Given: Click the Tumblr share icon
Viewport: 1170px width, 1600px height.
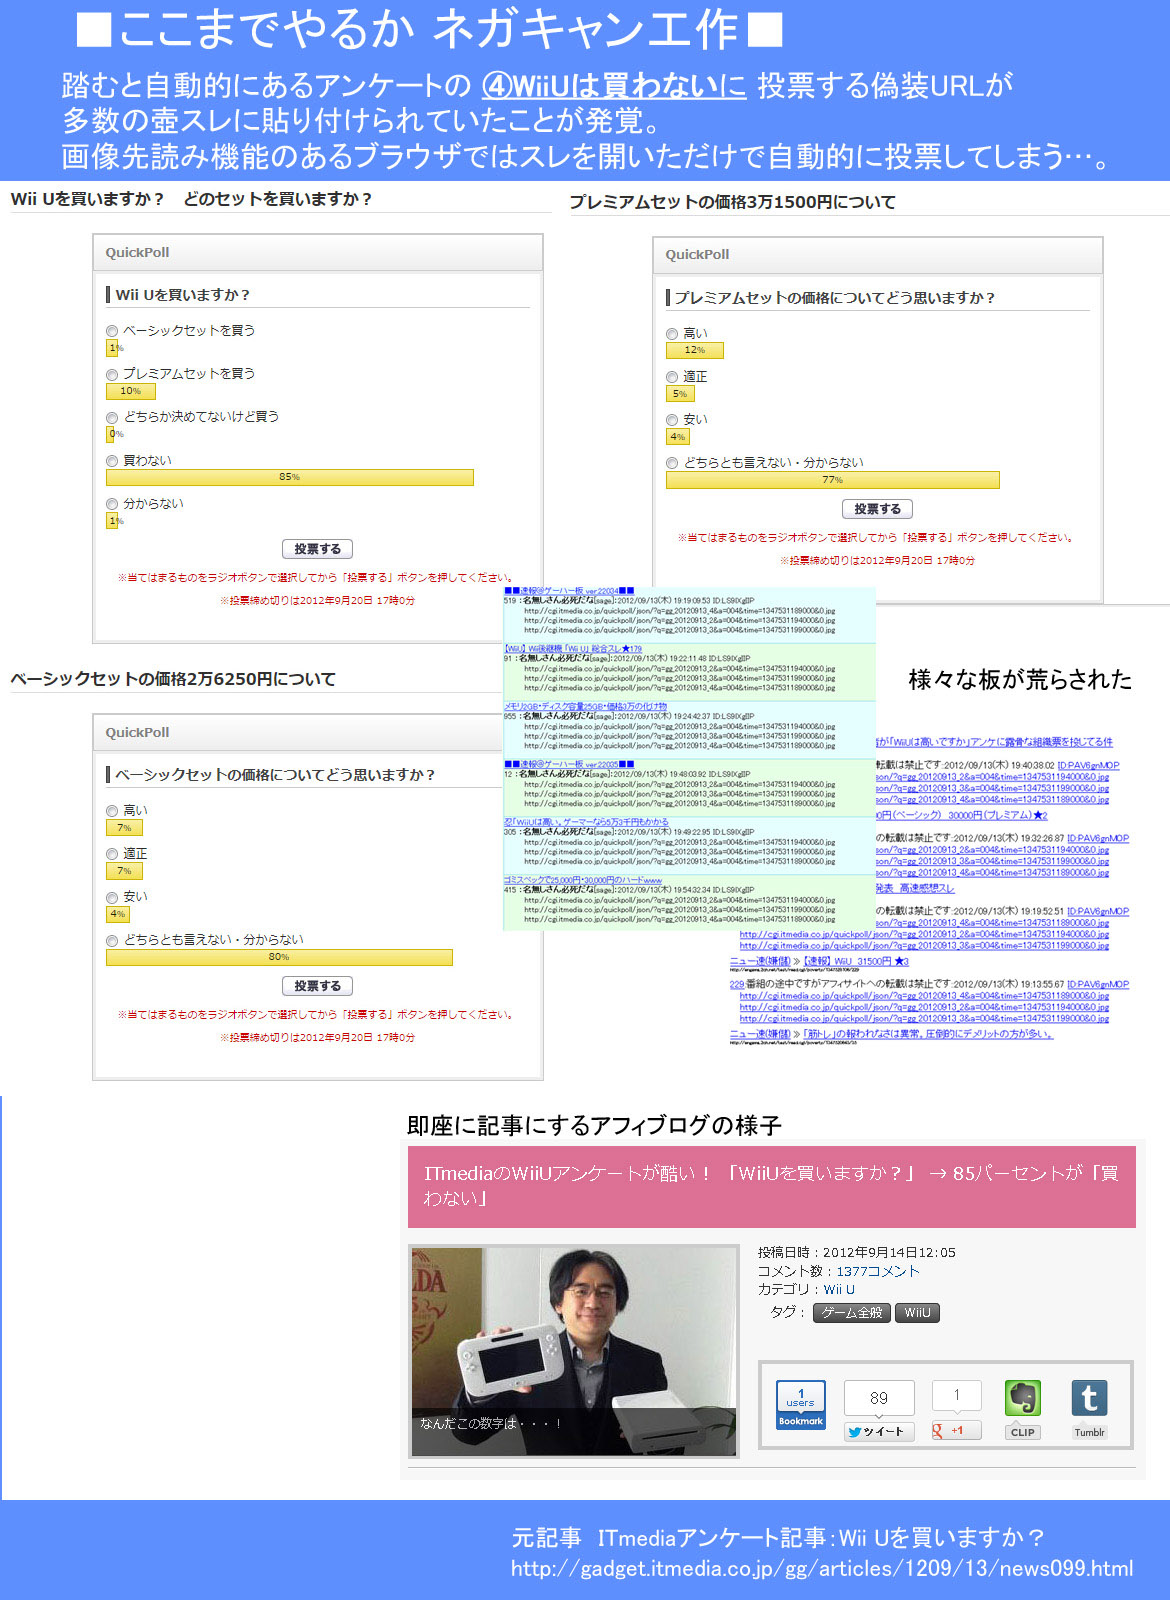Looking at the screenshot, I should click(x=1089, y=1410).
